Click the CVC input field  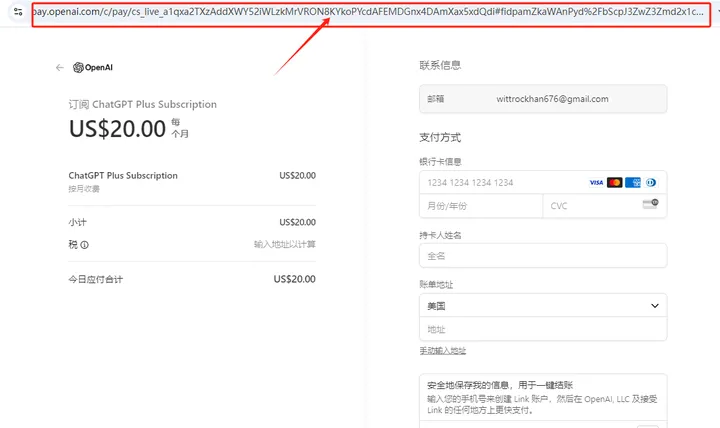point(590,206)
